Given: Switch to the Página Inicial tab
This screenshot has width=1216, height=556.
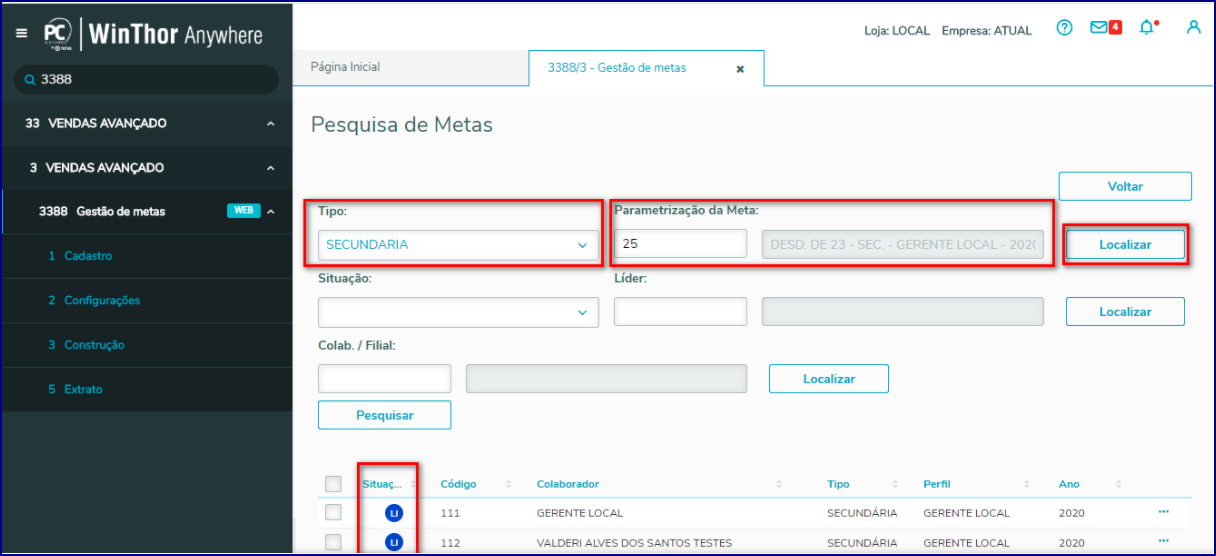Looking at the screenshot, I should [345, 67].
